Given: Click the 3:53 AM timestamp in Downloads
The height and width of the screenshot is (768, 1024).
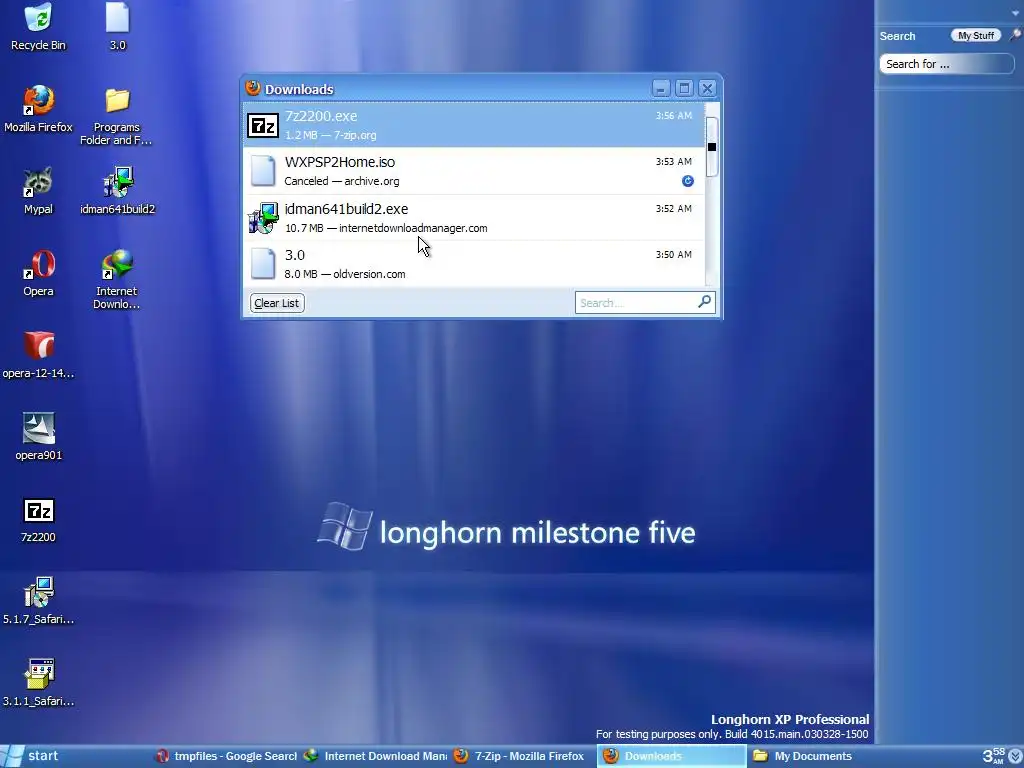Looking at the screenshot, I should [673, 161].
